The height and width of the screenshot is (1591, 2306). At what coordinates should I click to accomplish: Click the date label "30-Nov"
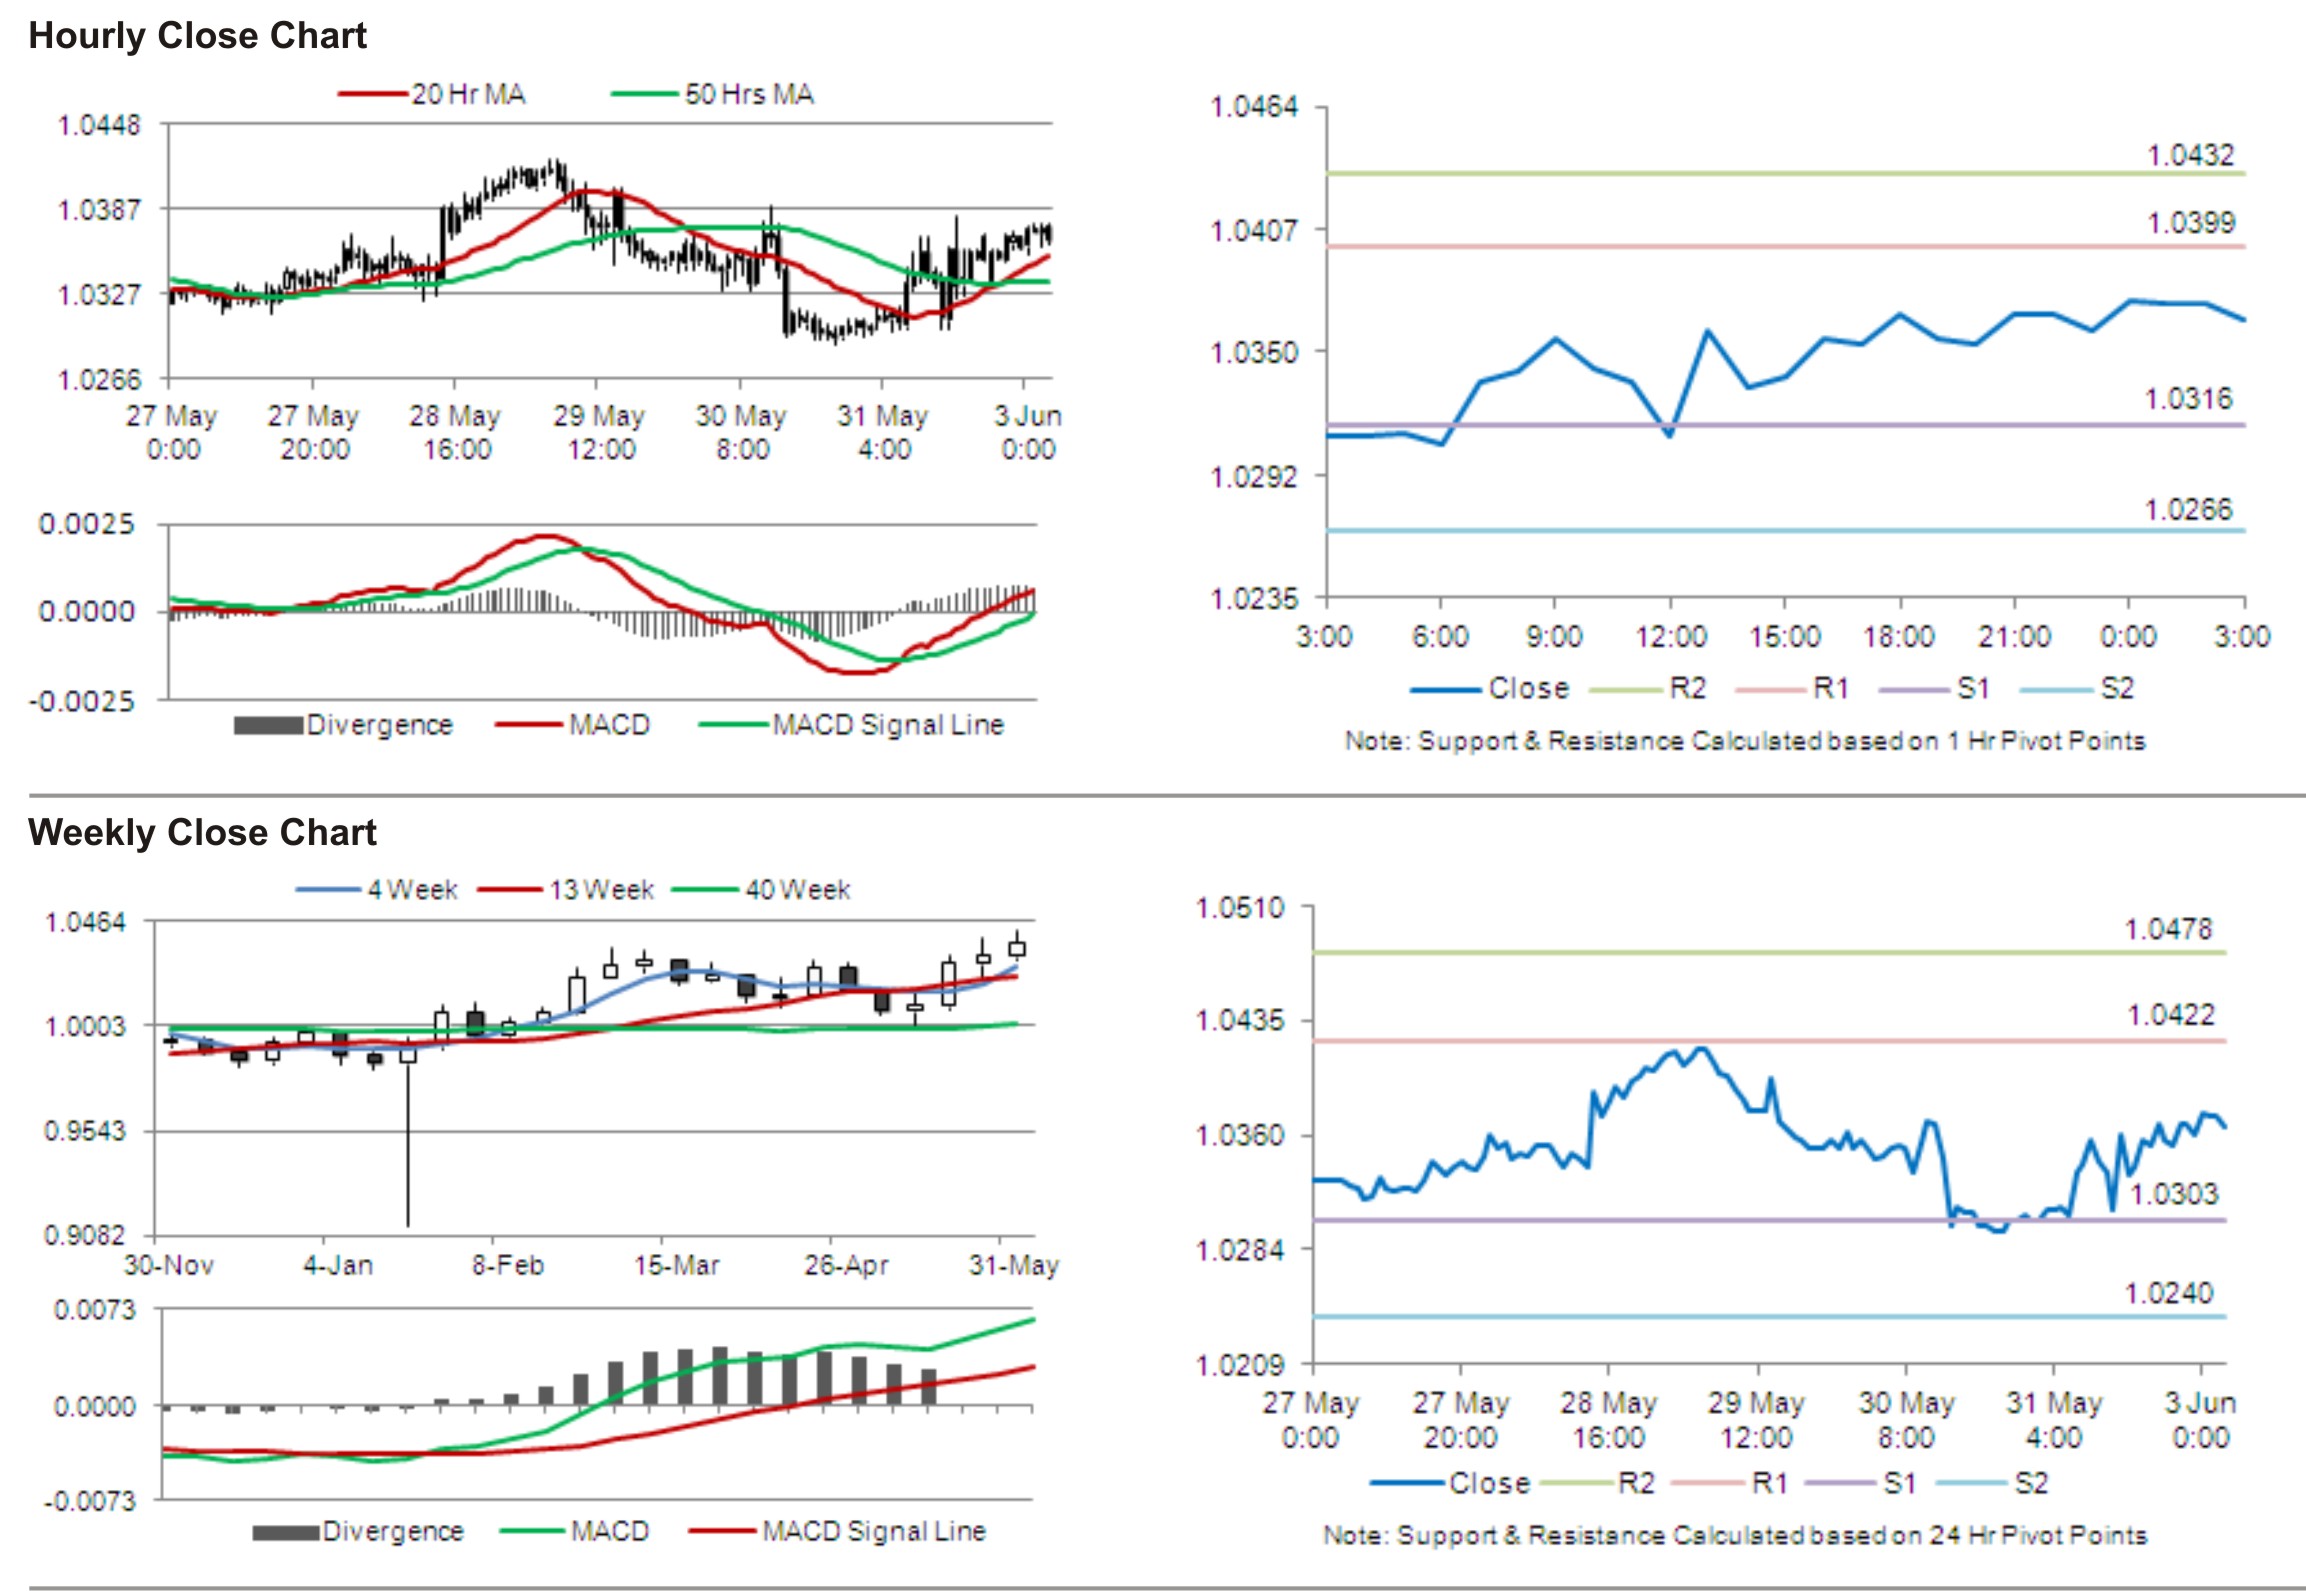pyautogui.click(x=169, y=1265)
